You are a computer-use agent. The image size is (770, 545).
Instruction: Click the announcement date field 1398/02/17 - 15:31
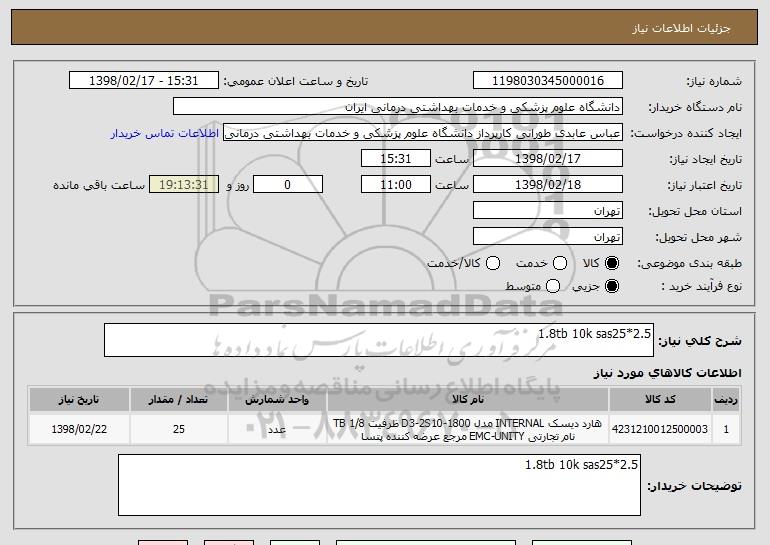[144, 81]
